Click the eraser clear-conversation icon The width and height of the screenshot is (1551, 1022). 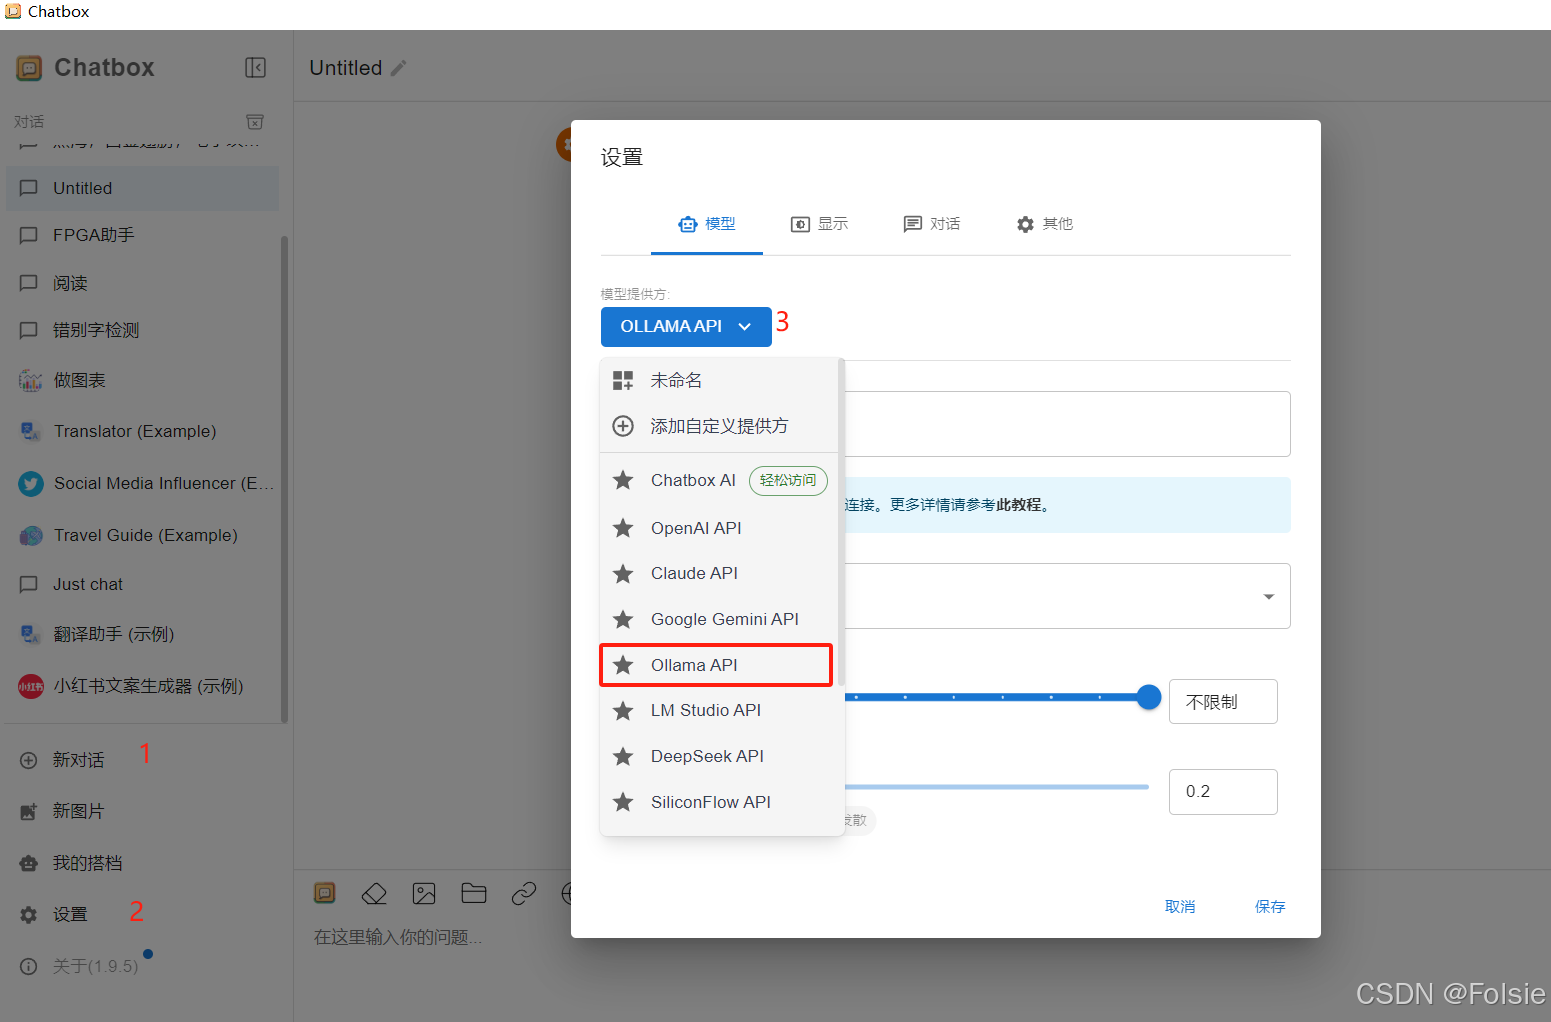(x=374, y=894)
